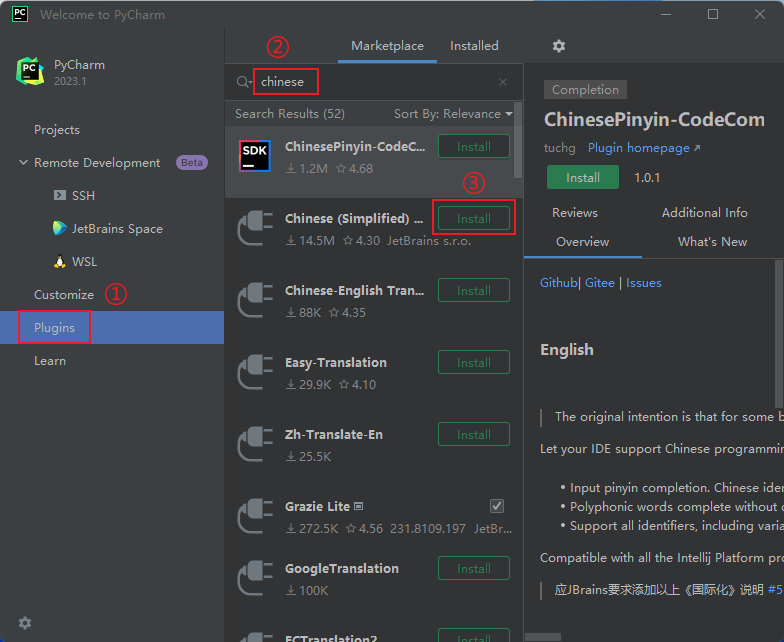
Task: Clear the plugin search text with X icon
Action: click(502, 82)
